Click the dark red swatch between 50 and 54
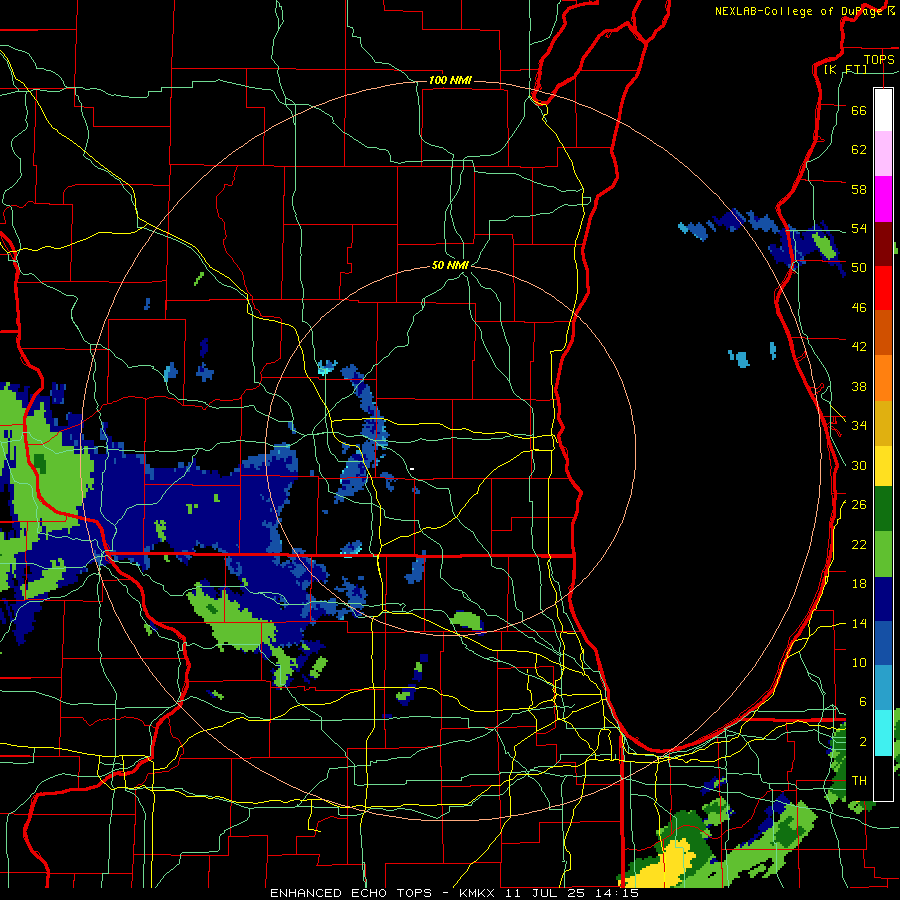This screenshot has width=900, height=900. click(x=883, y=245)
